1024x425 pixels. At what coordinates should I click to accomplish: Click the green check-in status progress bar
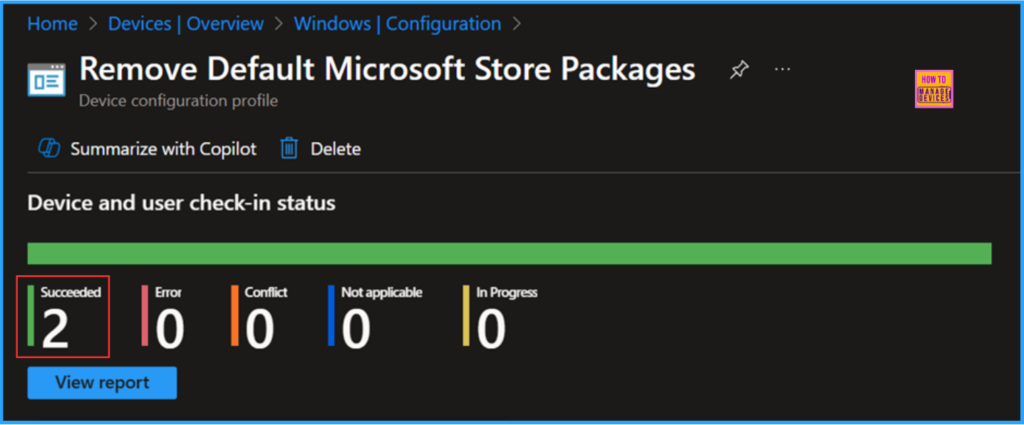click(x=510, y=253)
